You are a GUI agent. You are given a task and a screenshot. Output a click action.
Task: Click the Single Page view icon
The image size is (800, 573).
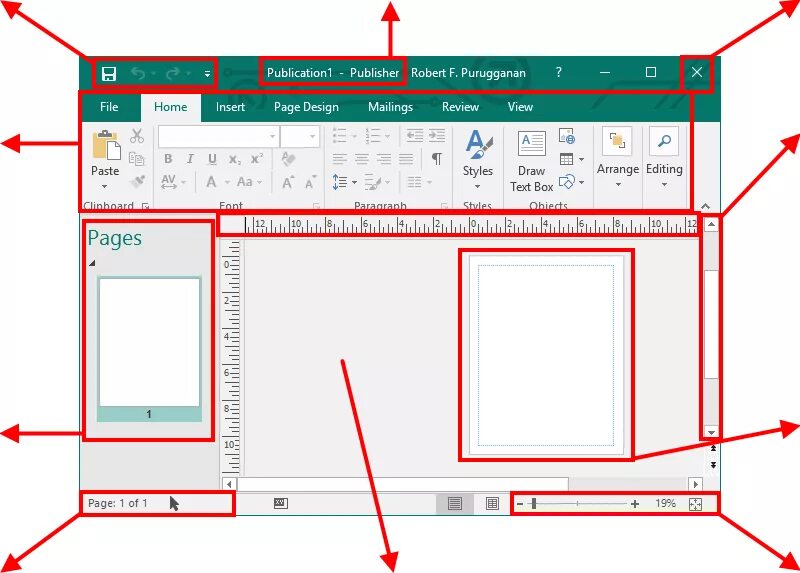455,504
